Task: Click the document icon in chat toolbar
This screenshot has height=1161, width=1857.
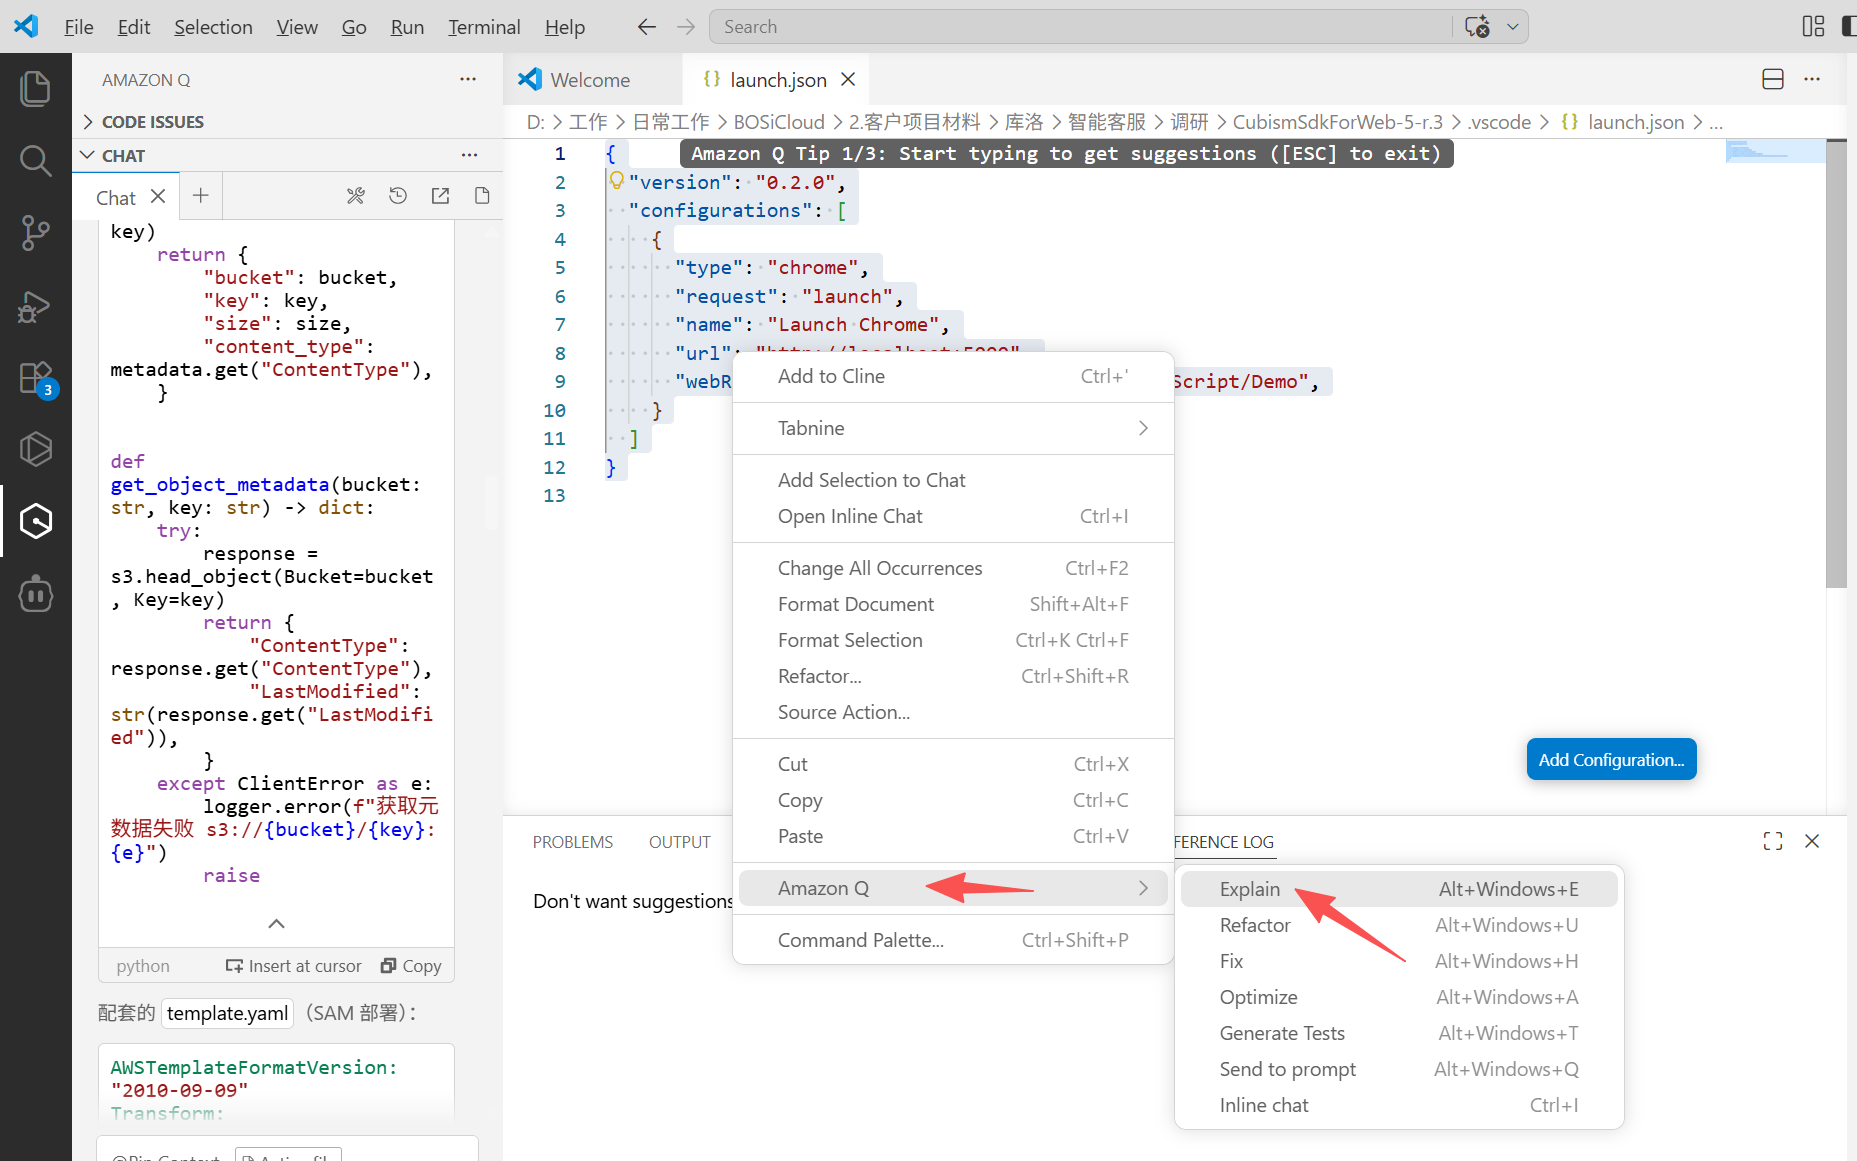Action: 482,196
